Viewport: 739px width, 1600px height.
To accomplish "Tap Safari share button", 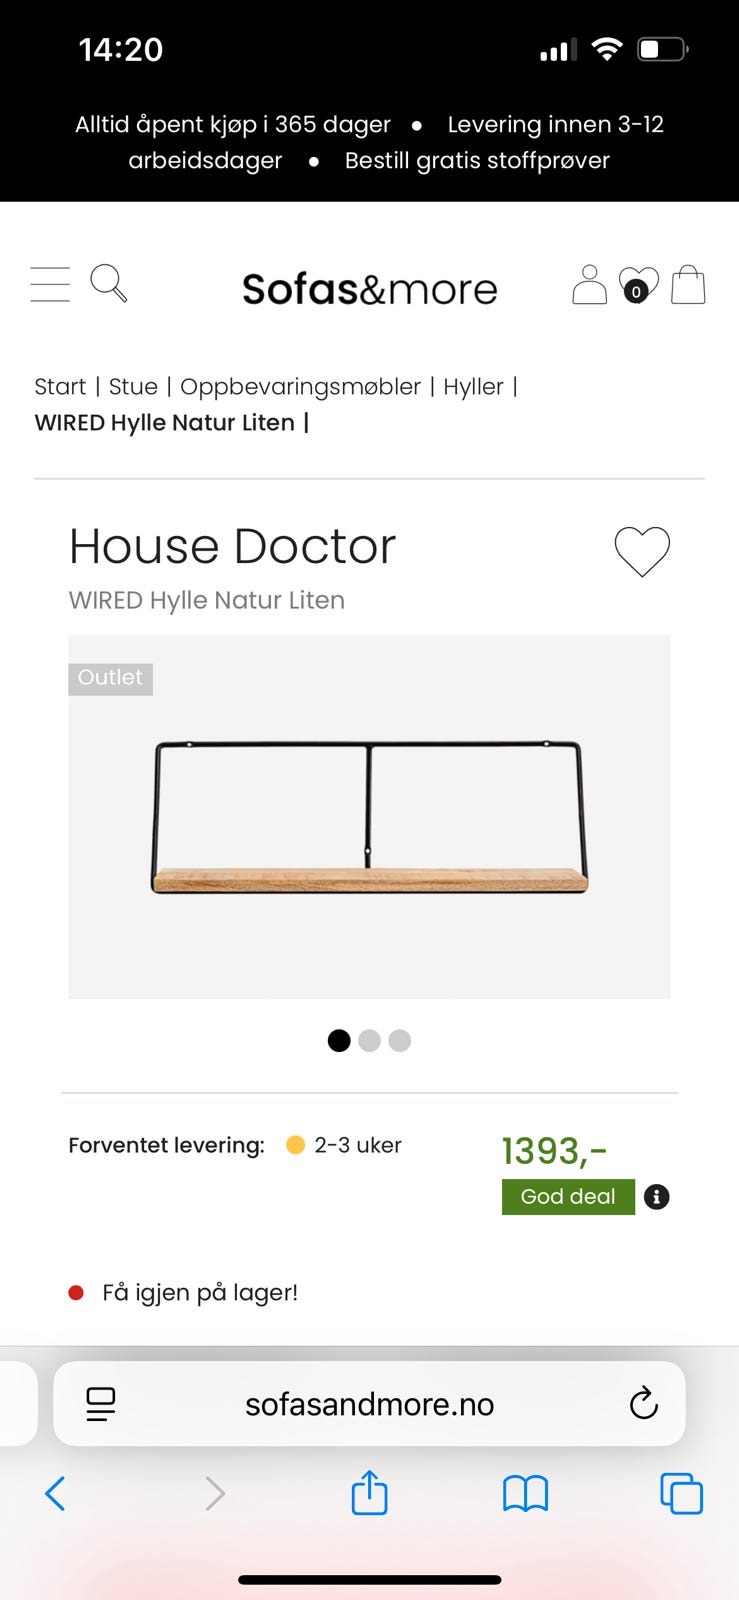I will pos(369,1494).
